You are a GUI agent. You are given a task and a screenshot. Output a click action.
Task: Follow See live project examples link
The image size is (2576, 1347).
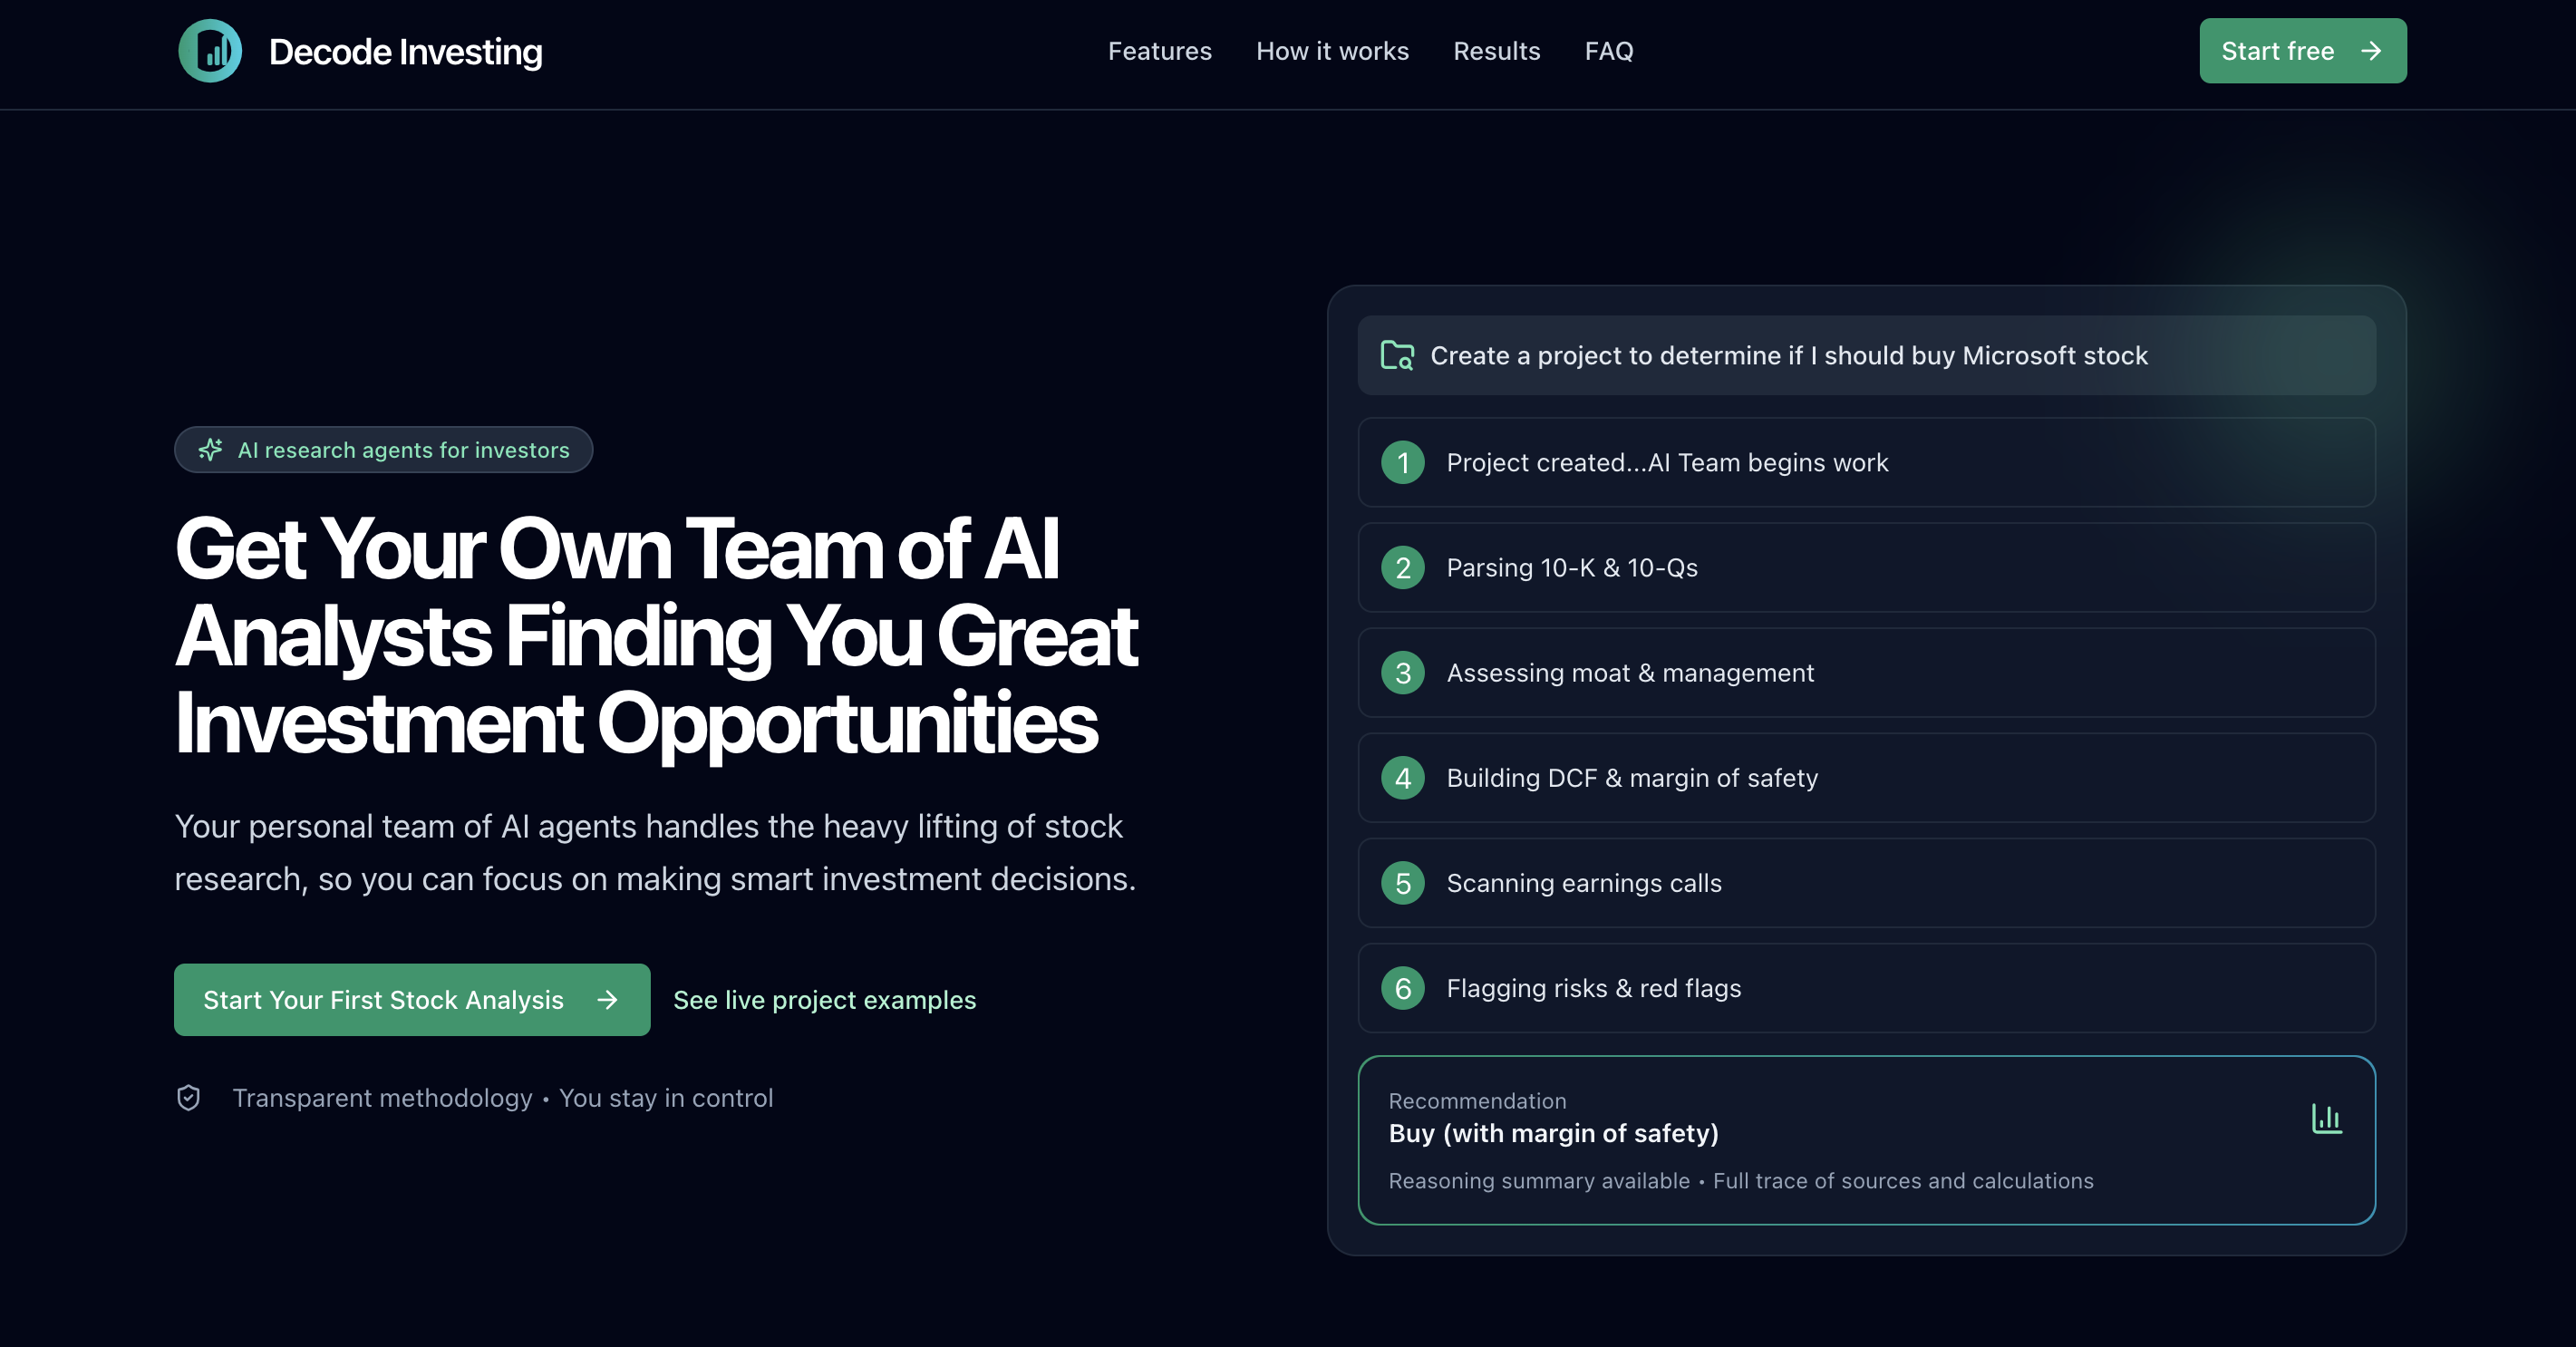824,1000
